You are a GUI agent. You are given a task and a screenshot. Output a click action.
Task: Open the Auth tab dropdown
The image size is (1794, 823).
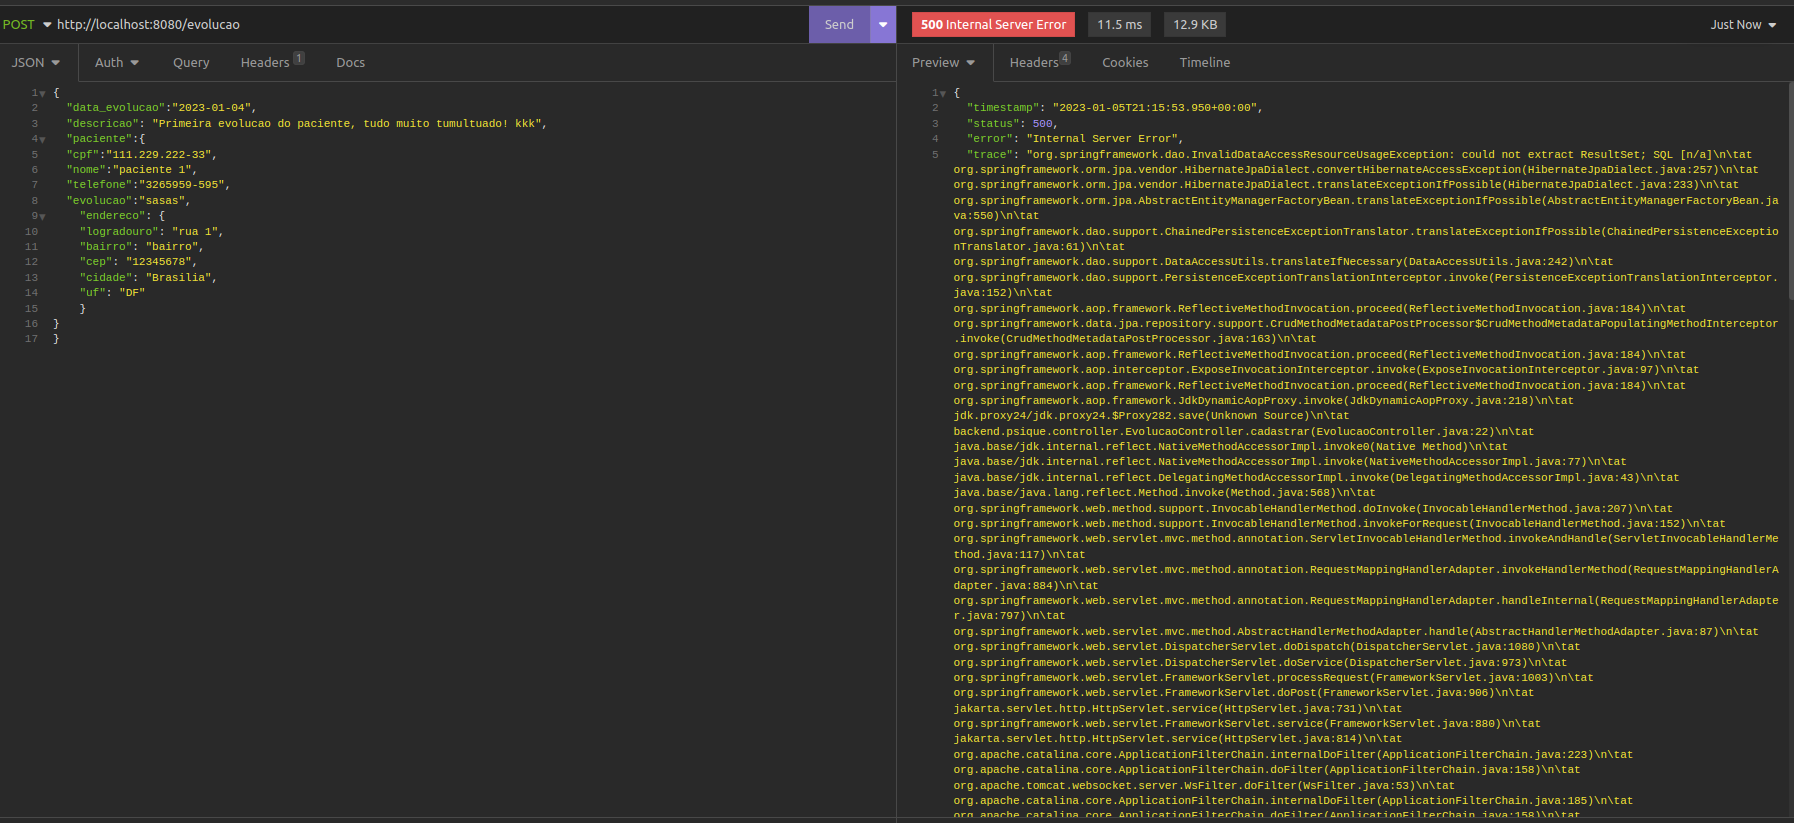click(117, 62)
